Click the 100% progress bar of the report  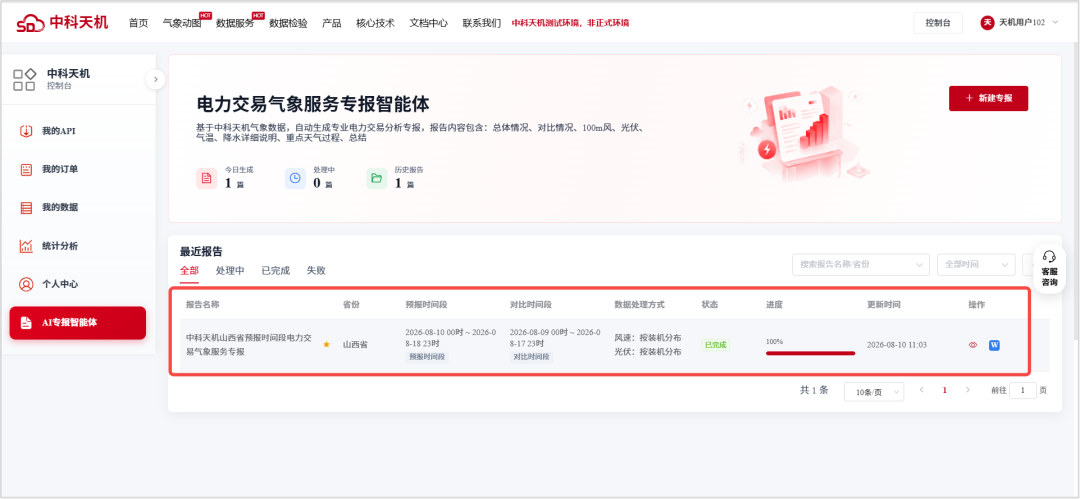(811, 353)
